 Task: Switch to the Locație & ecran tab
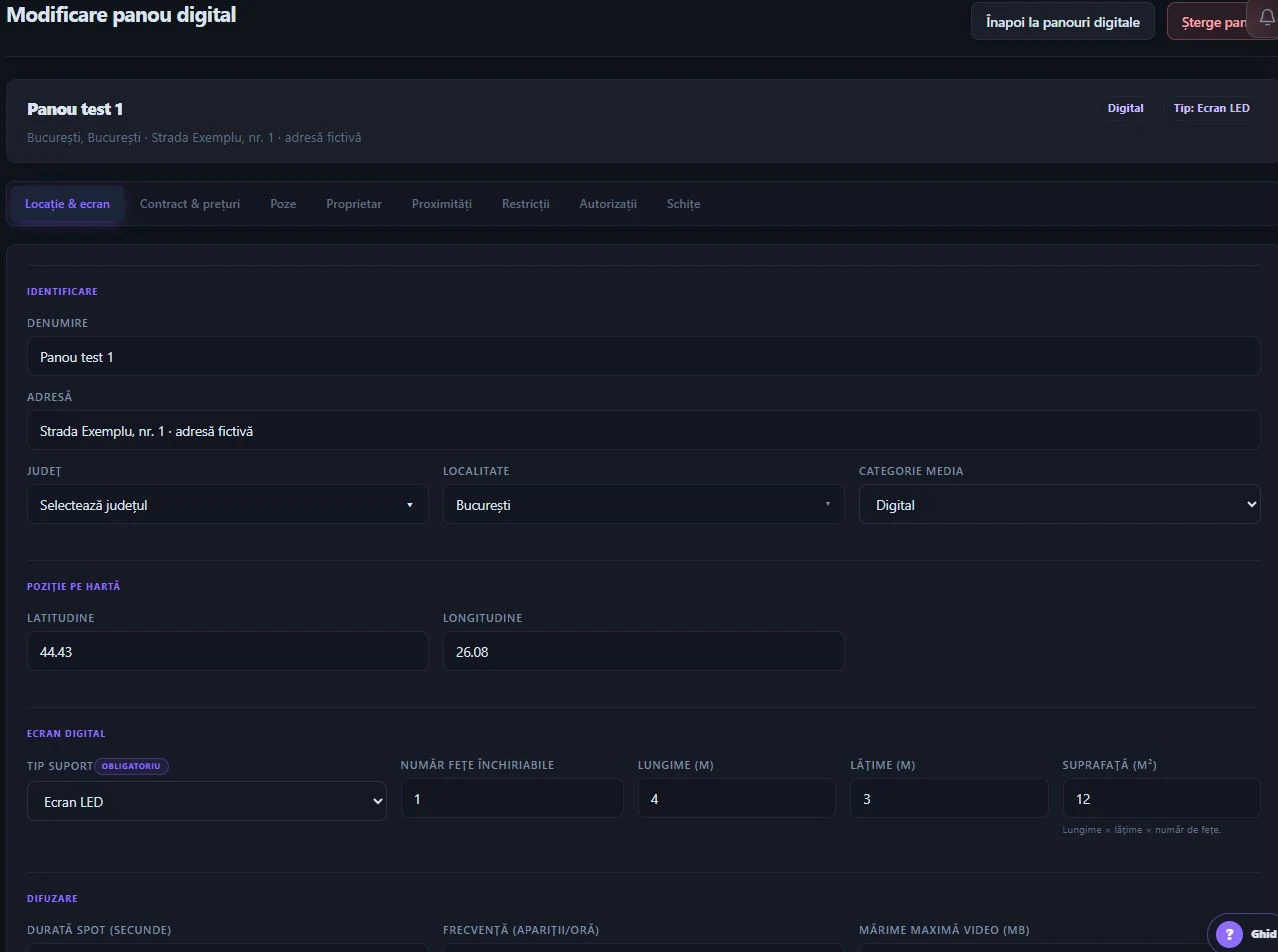point(67,204)
